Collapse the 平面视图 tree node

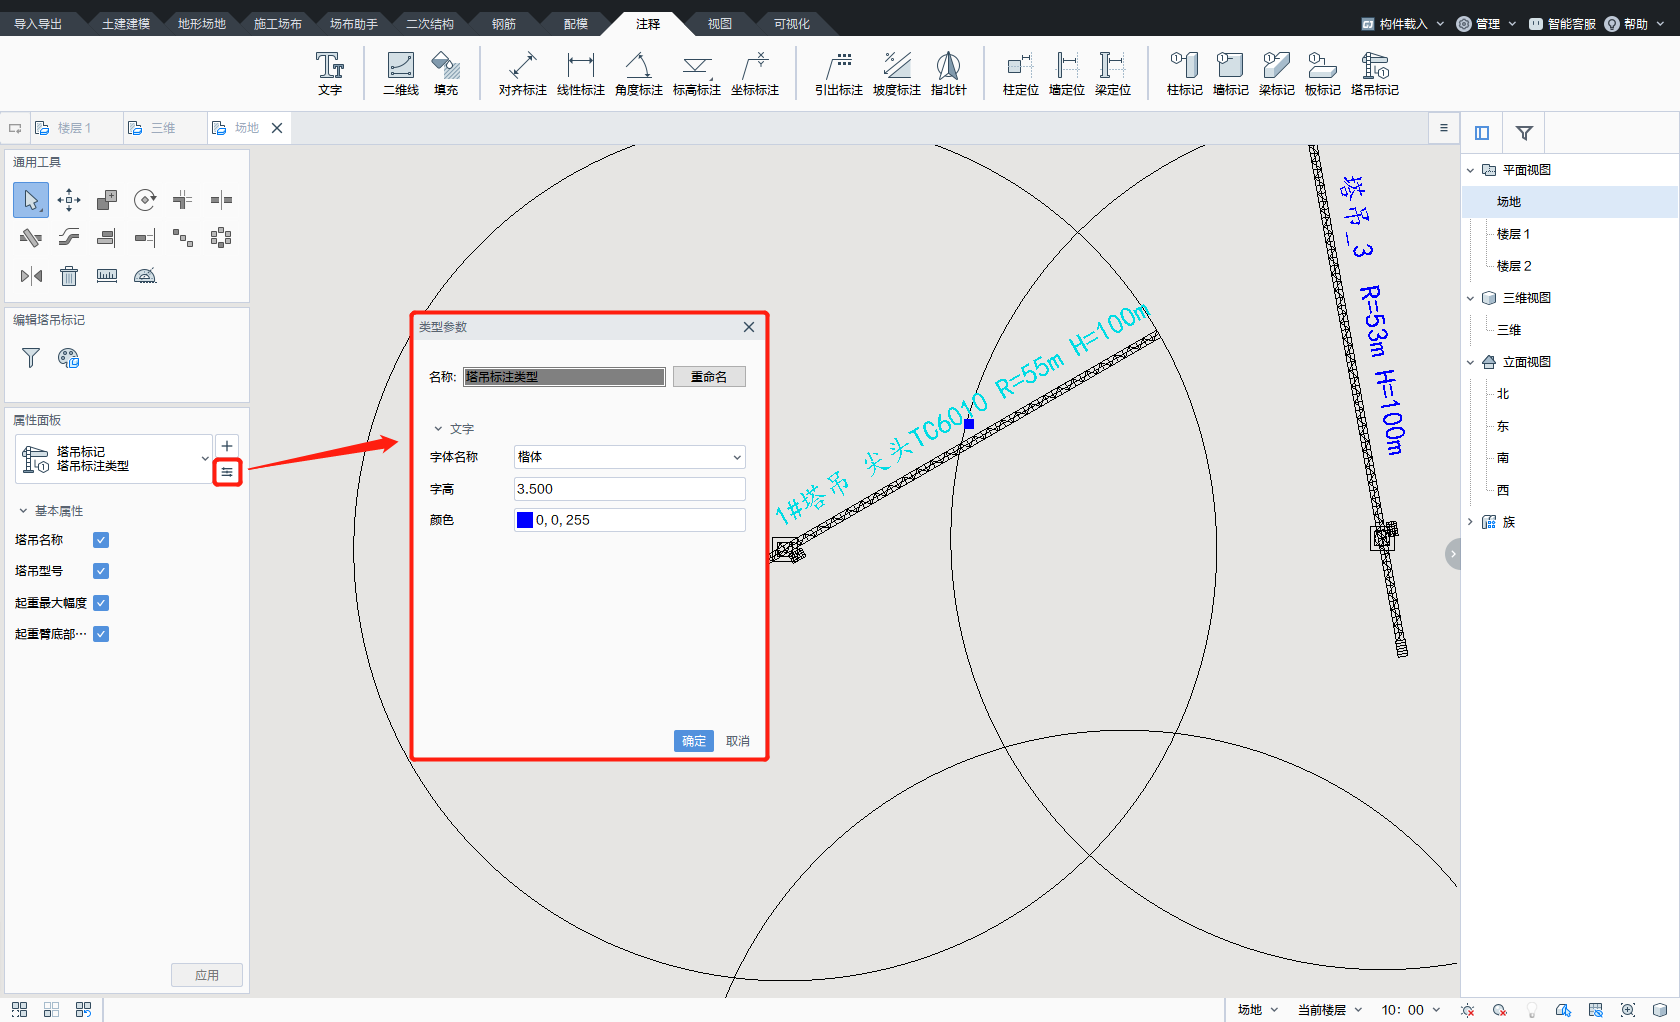coord(1470,170)
